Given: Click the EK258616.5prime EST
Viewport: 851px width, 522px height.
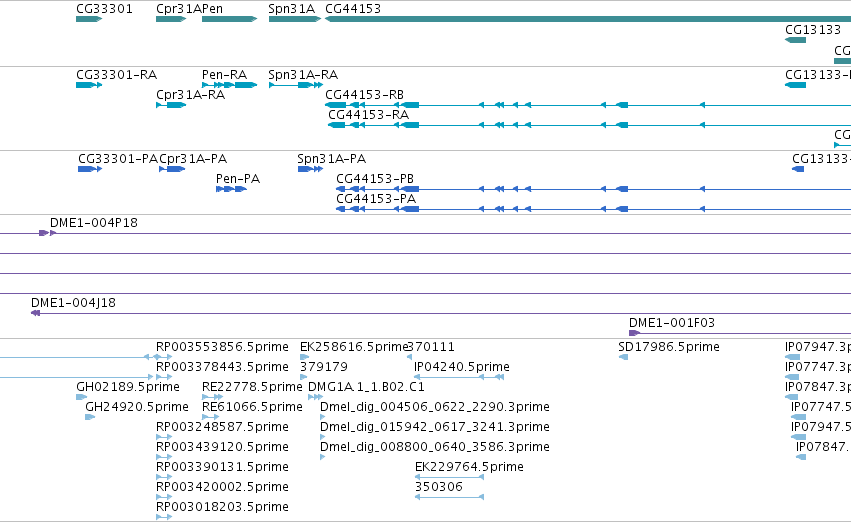Looking at the screenshot, I should (304, 357).
